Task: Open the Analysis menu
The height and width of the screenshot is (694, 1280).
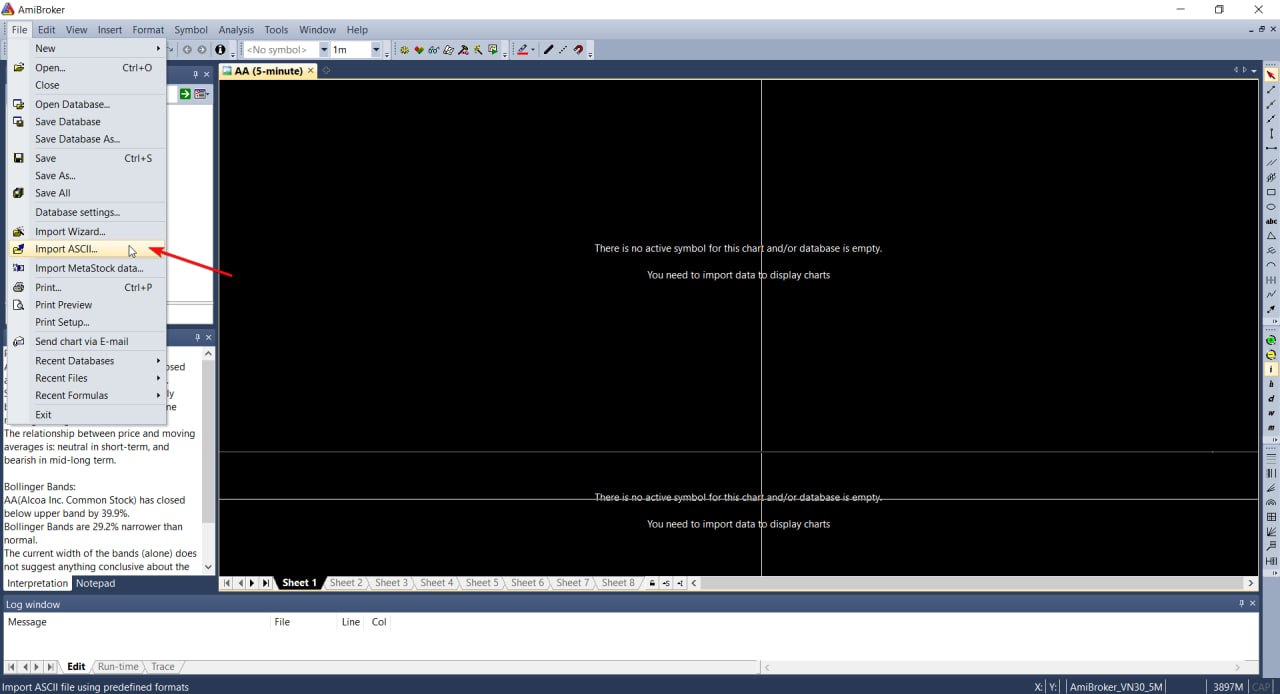Action: 236,30
